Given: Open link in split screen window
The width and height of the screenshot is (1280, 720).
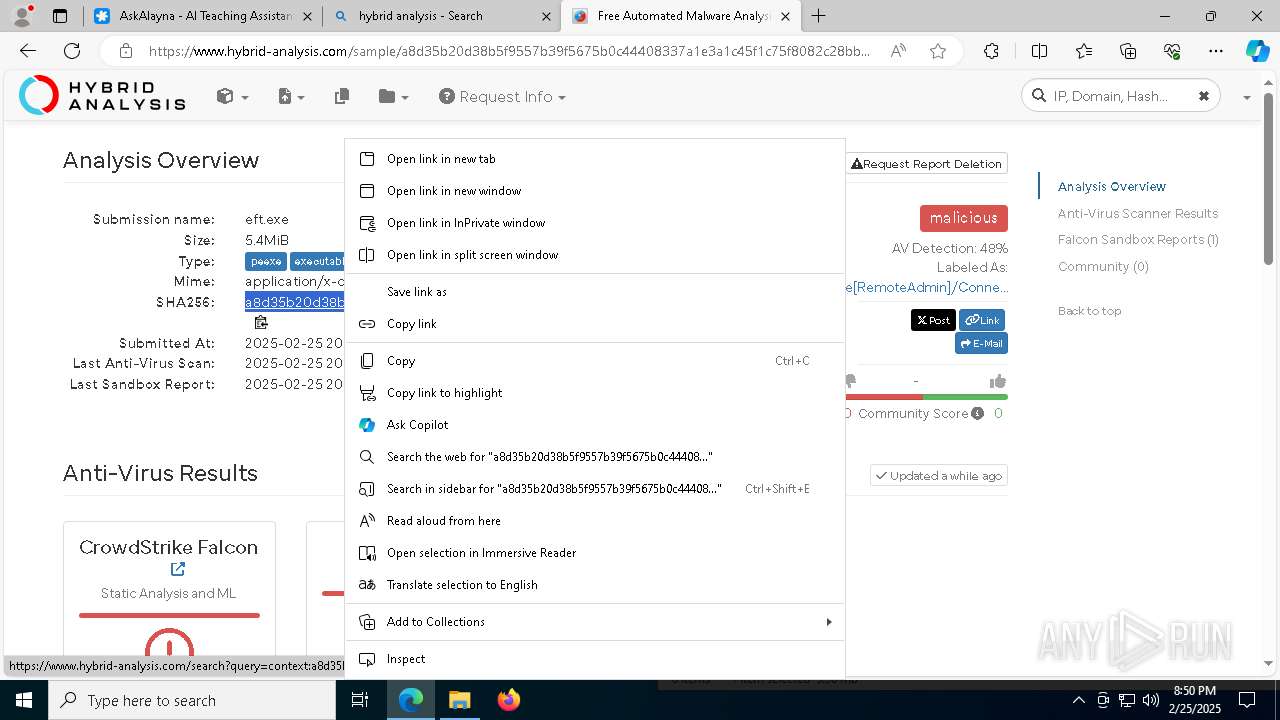Looking at the screenshot, I should 595,255.
